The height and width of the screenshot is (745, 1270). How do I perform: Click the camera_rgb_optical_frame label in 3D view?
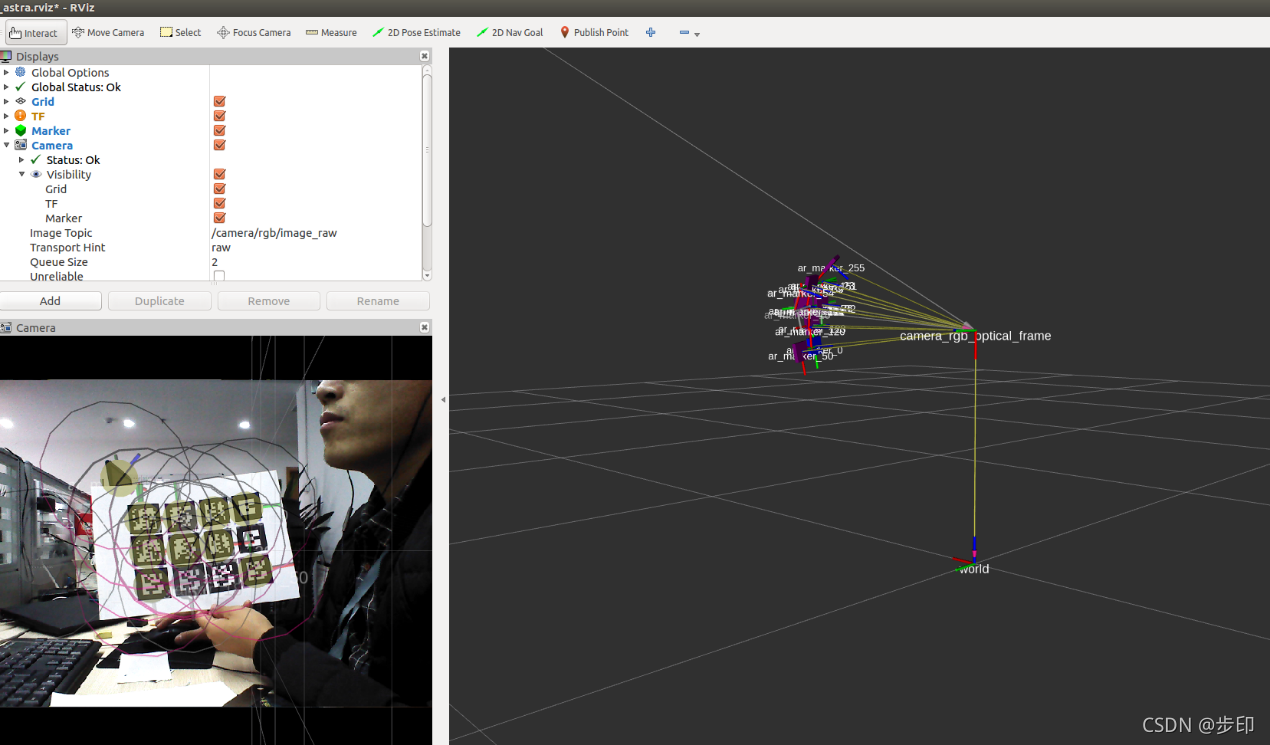pos(975,336)
